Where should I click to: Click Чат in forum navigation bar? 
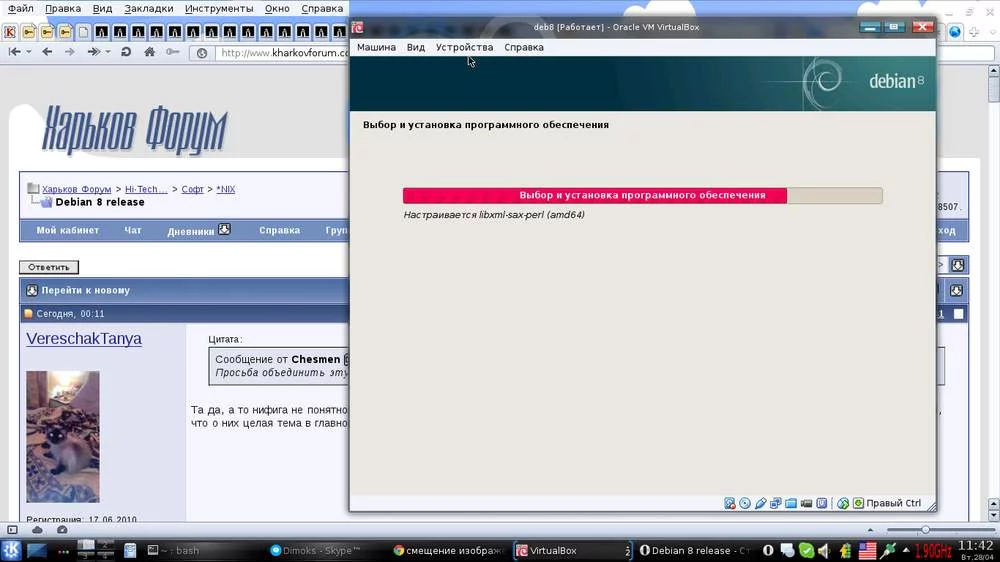(x=133, y=230)
